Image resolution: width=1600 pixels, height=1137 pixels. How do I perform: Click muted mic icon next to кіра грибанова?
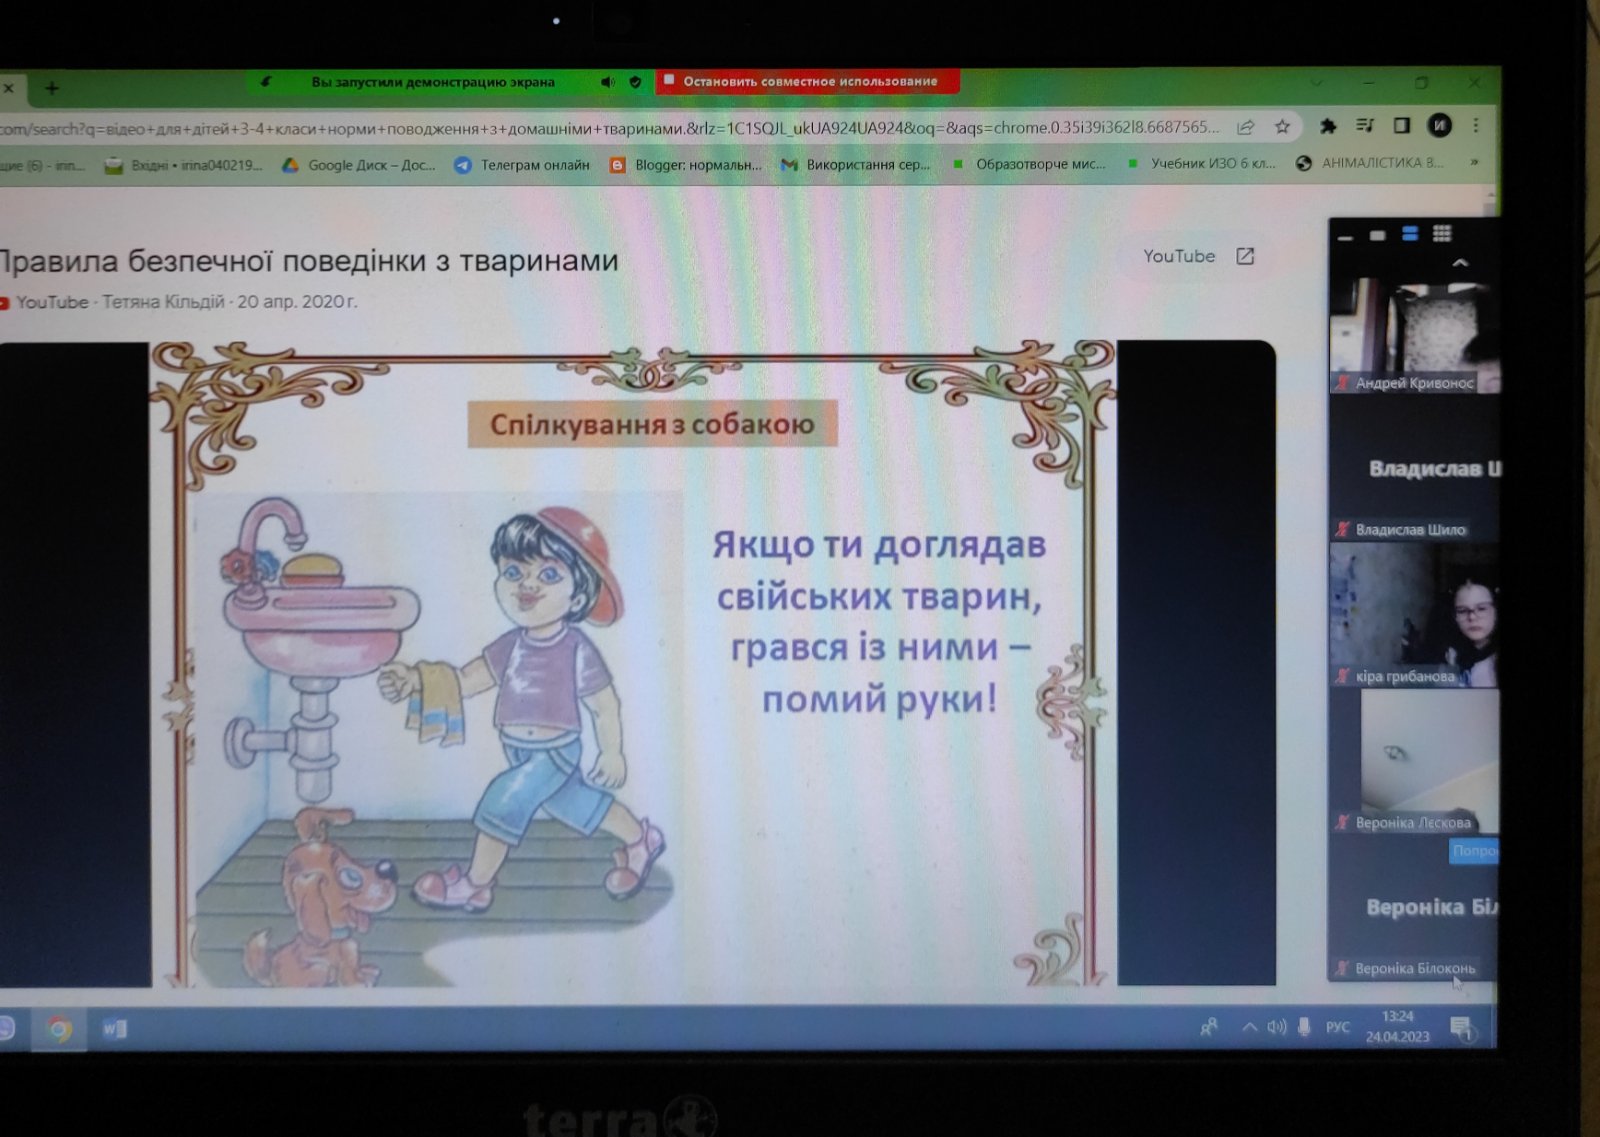(1342, 676)
